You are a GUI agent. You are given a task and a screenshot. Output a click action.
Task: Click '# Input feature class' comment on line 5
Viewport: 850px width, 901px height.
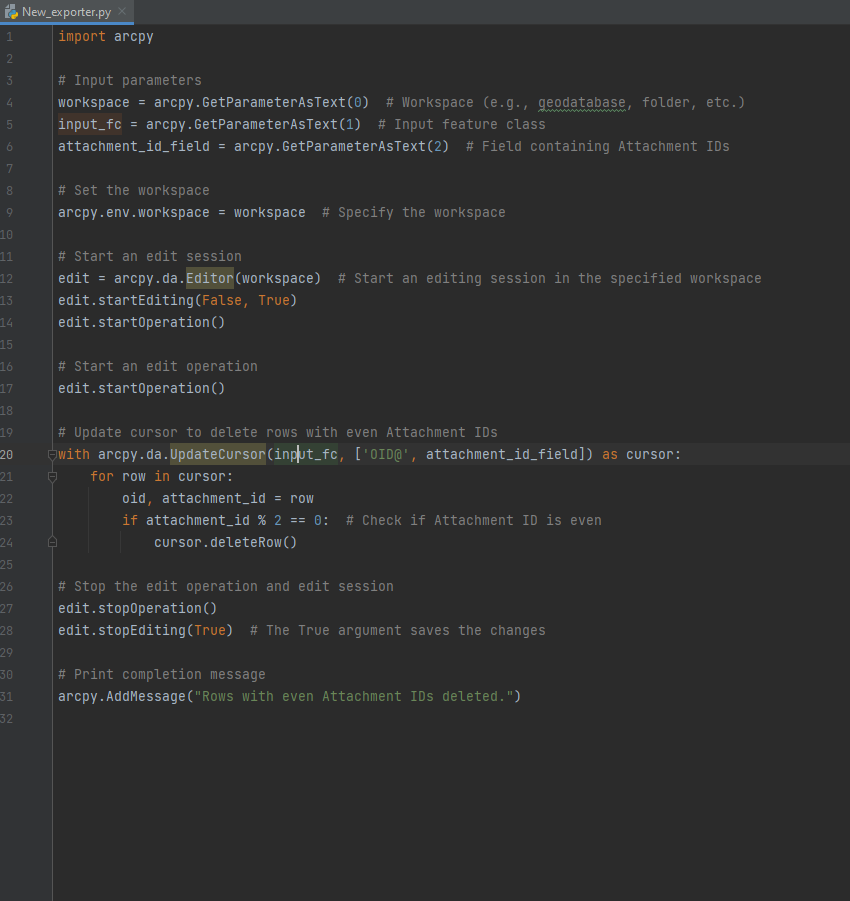[x=461, y=124]
